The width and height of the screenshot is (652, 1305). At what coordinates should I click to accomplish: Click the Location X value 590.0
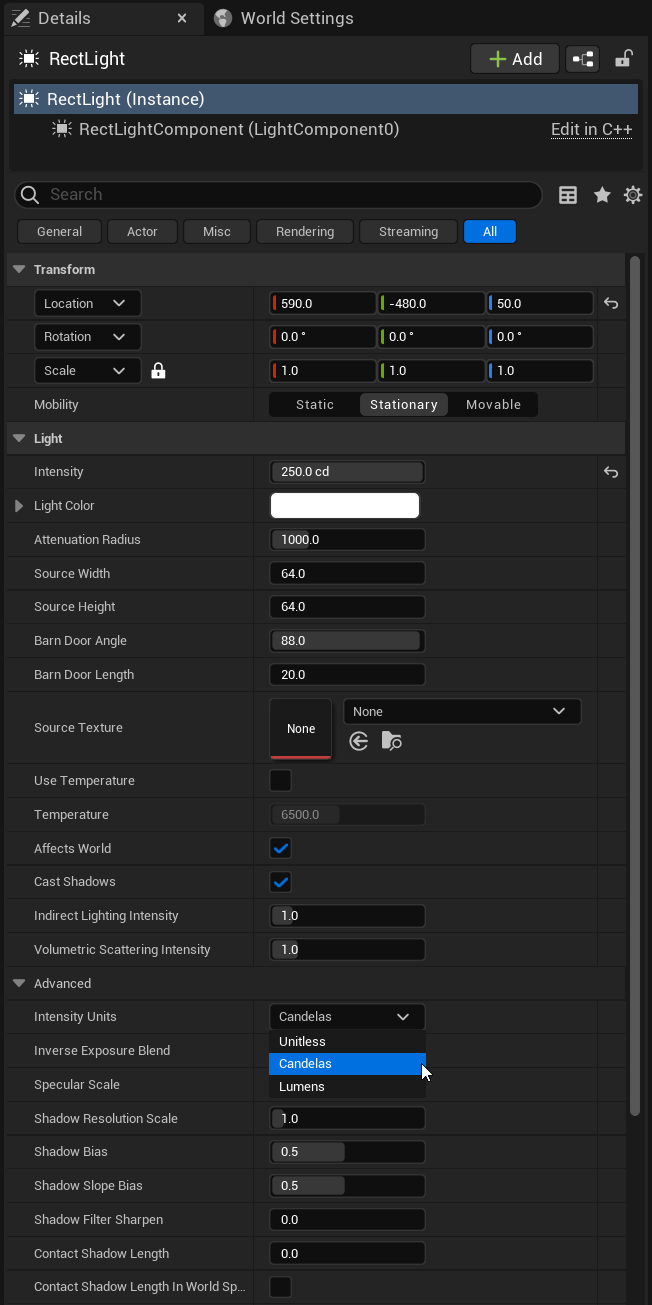(x=323, y=303)
